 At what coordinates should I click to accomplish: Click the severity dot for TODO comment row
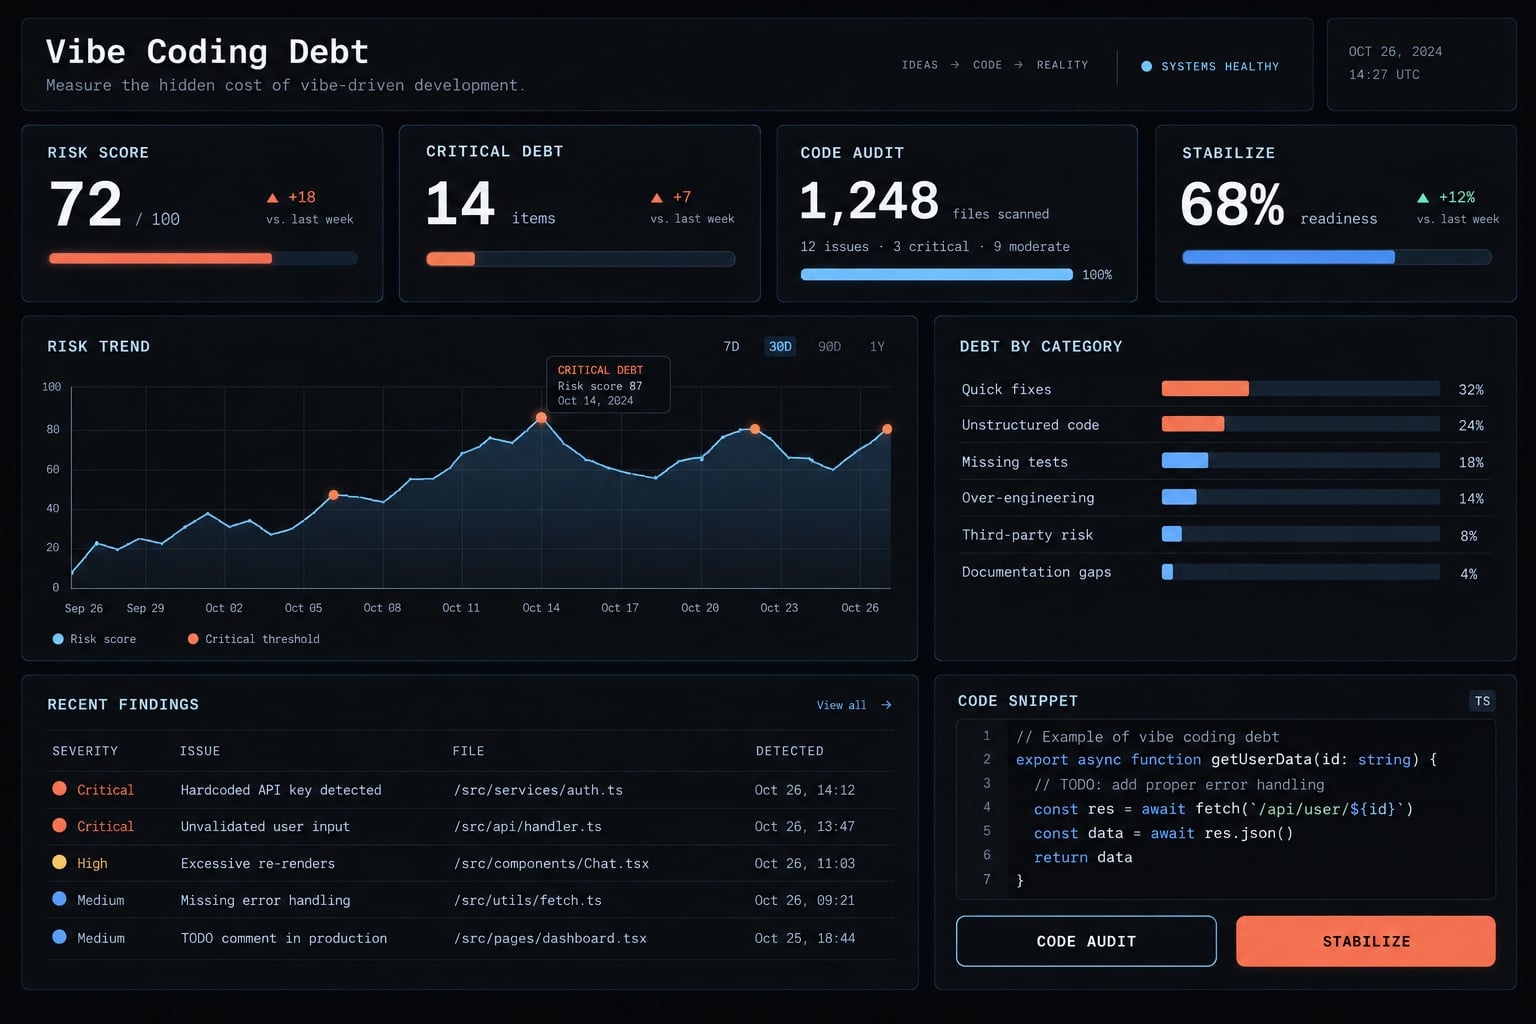(59, 937)
